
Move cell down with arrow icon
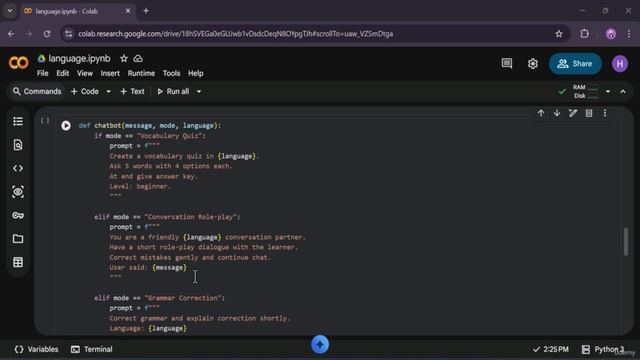tap(557, 113)
